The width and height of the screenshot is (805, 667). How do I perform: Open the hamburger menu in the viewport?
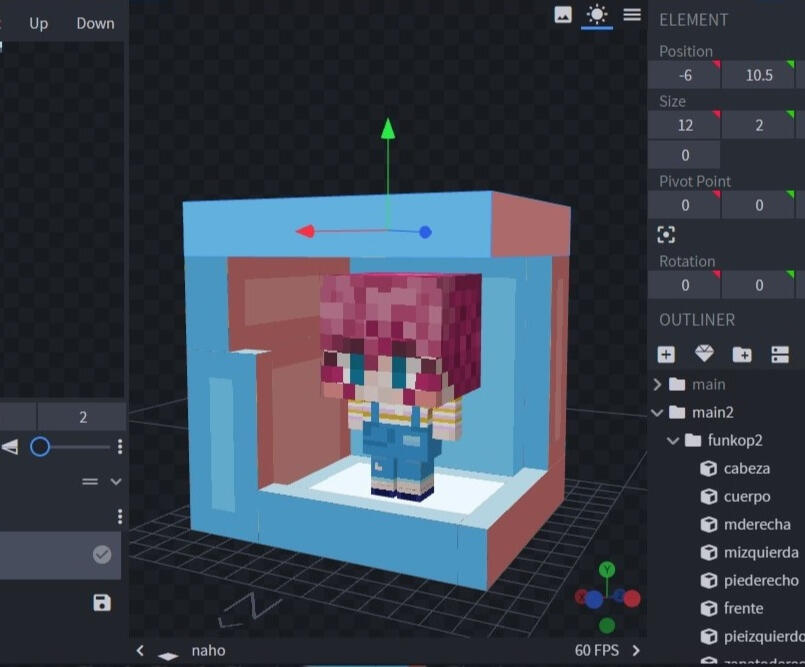click(632, 14)
